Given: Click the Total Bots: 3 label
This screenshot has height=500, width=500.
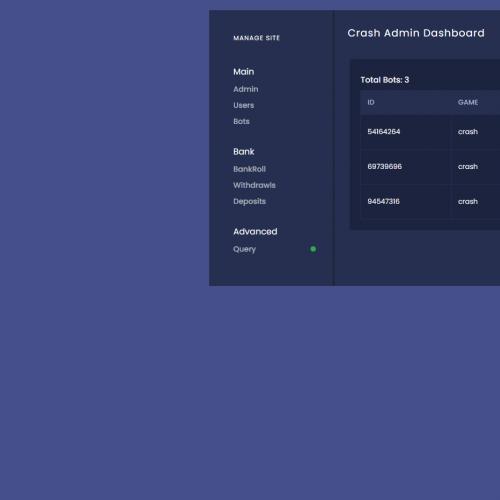Looking at the screenshot, I should click(x=385, y=80).
